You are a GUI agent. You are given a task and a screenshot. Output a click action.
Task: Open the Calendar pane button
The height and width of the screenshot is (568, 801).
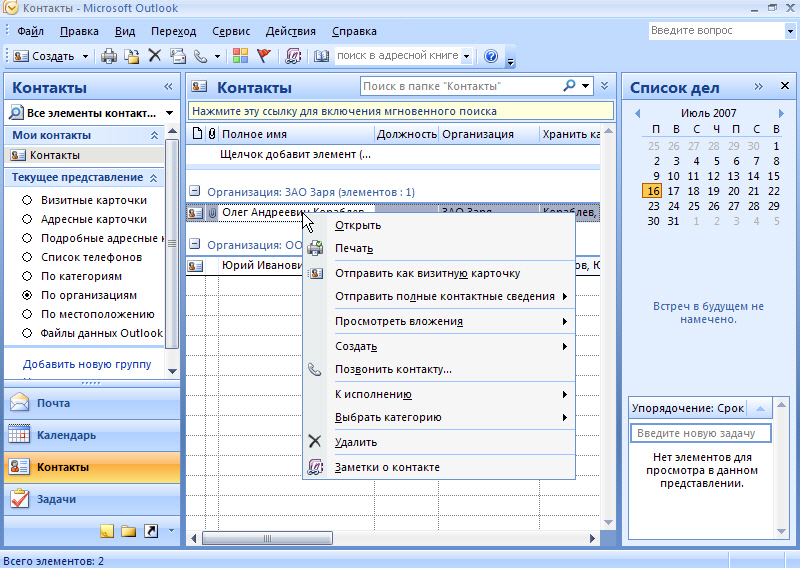pos(92,435)
